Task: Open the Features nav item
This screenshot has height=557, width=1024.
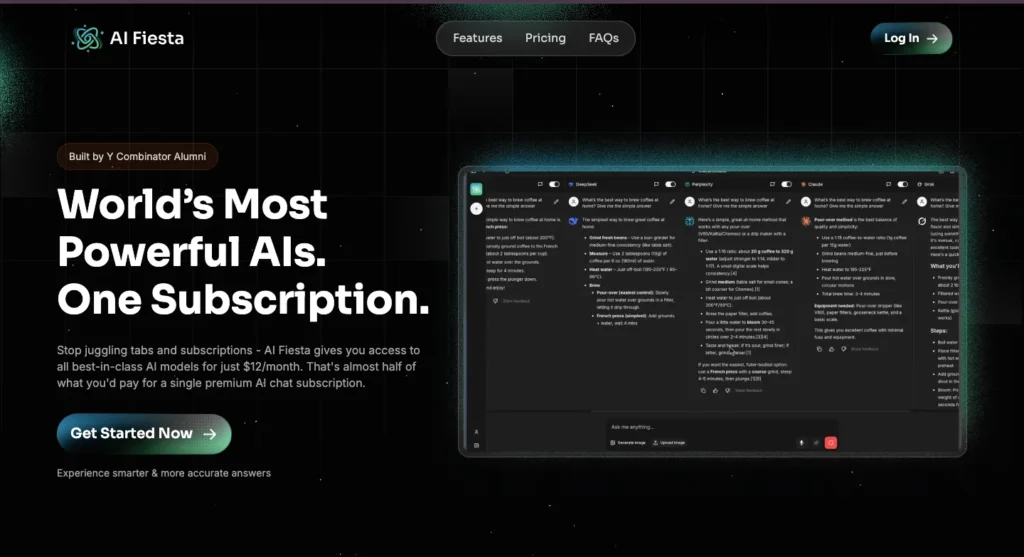Action: click(x=477, y=38)
